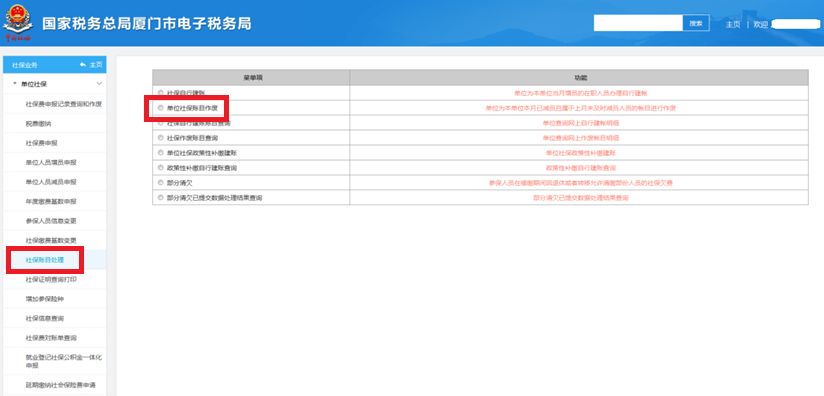
Task: Open 社保信息查询 in sidebar
Action: coord(45,318)
